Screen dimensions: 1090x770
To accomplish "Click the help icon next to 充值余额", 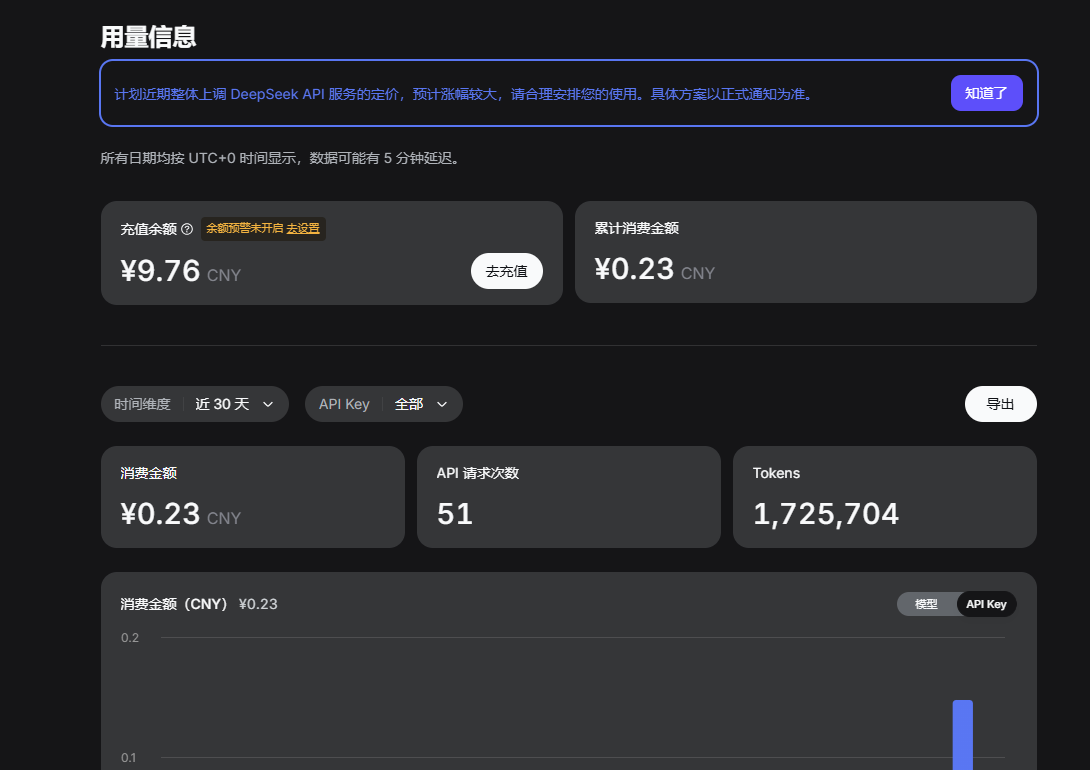I will pyautogui.click(x=187, y=229).
